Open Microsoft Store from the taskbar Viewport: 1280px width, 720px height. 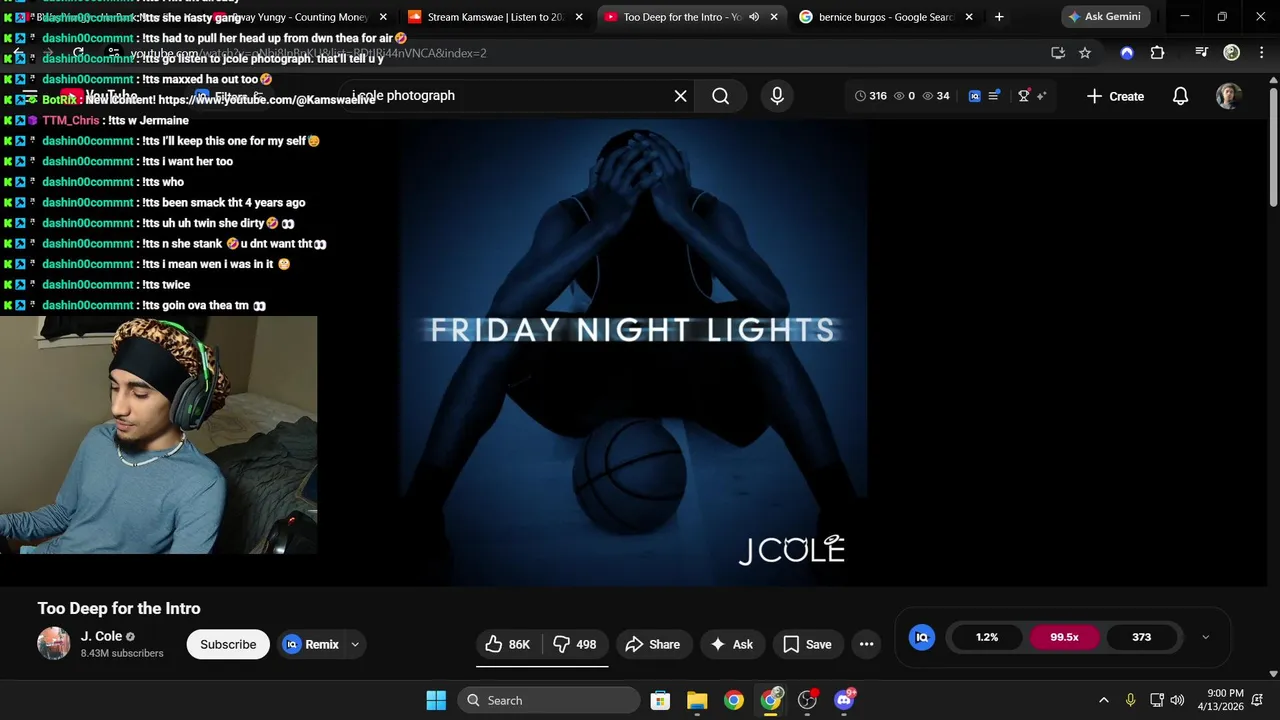[x=660, y=700]
